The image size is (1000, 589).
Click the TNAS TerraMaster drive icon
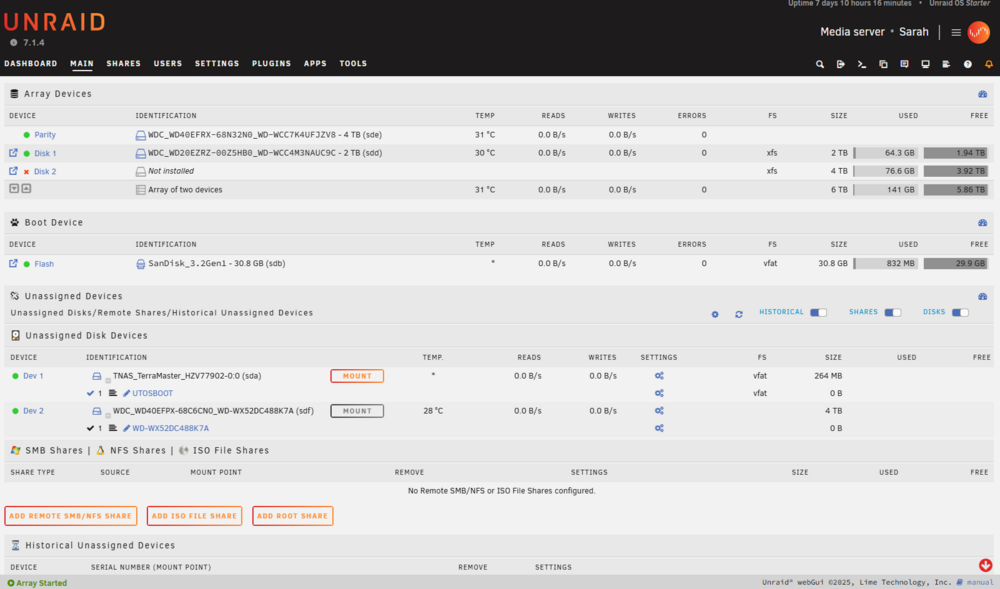pyautogui.click(x=96, y=376)
